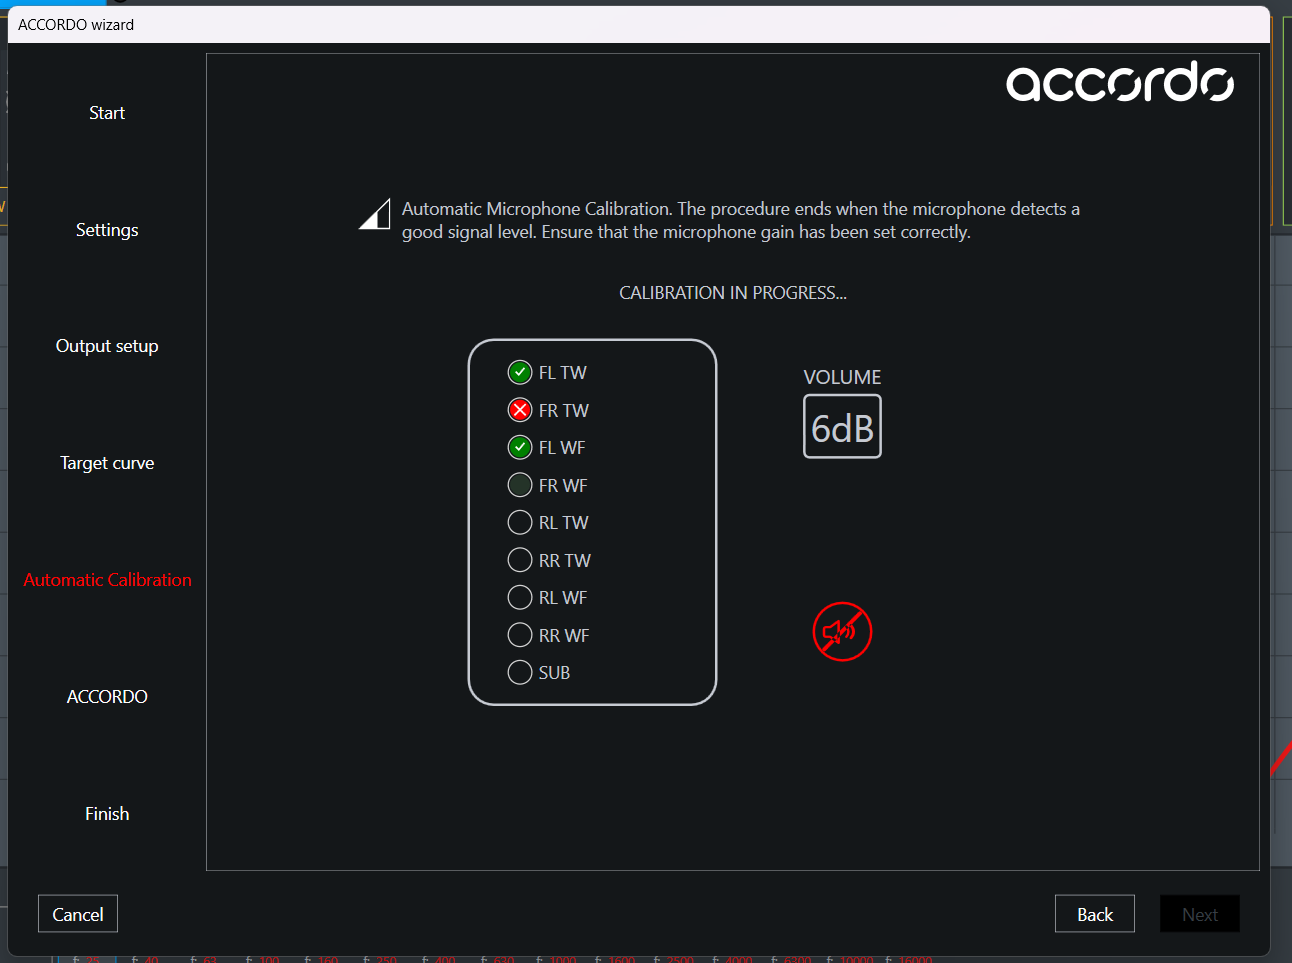The height and width of the screenshot is (963, 1292).
Task: Click the pending indicator on FR WF
Action: point(520,484)
